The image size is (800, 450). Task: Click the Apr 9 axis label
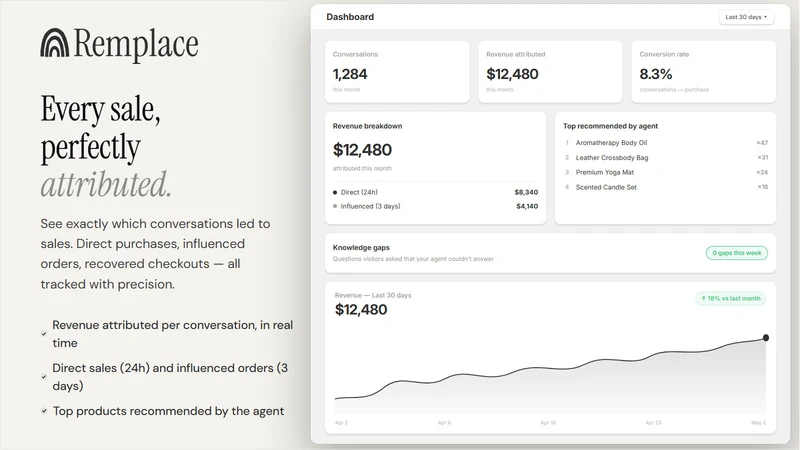click(444, 423)
